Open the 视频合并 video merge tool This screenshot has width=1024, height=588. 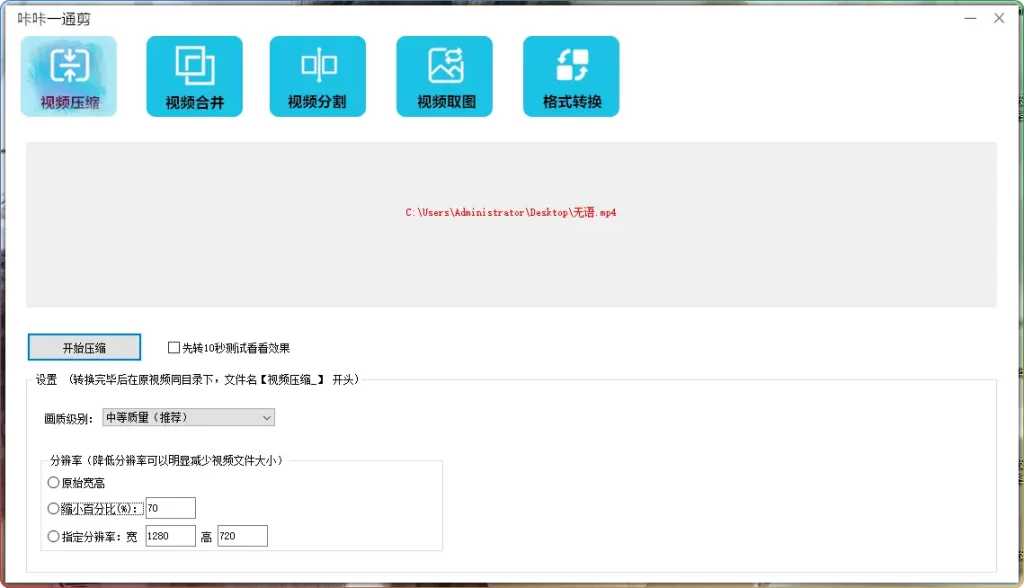point(195,76)
